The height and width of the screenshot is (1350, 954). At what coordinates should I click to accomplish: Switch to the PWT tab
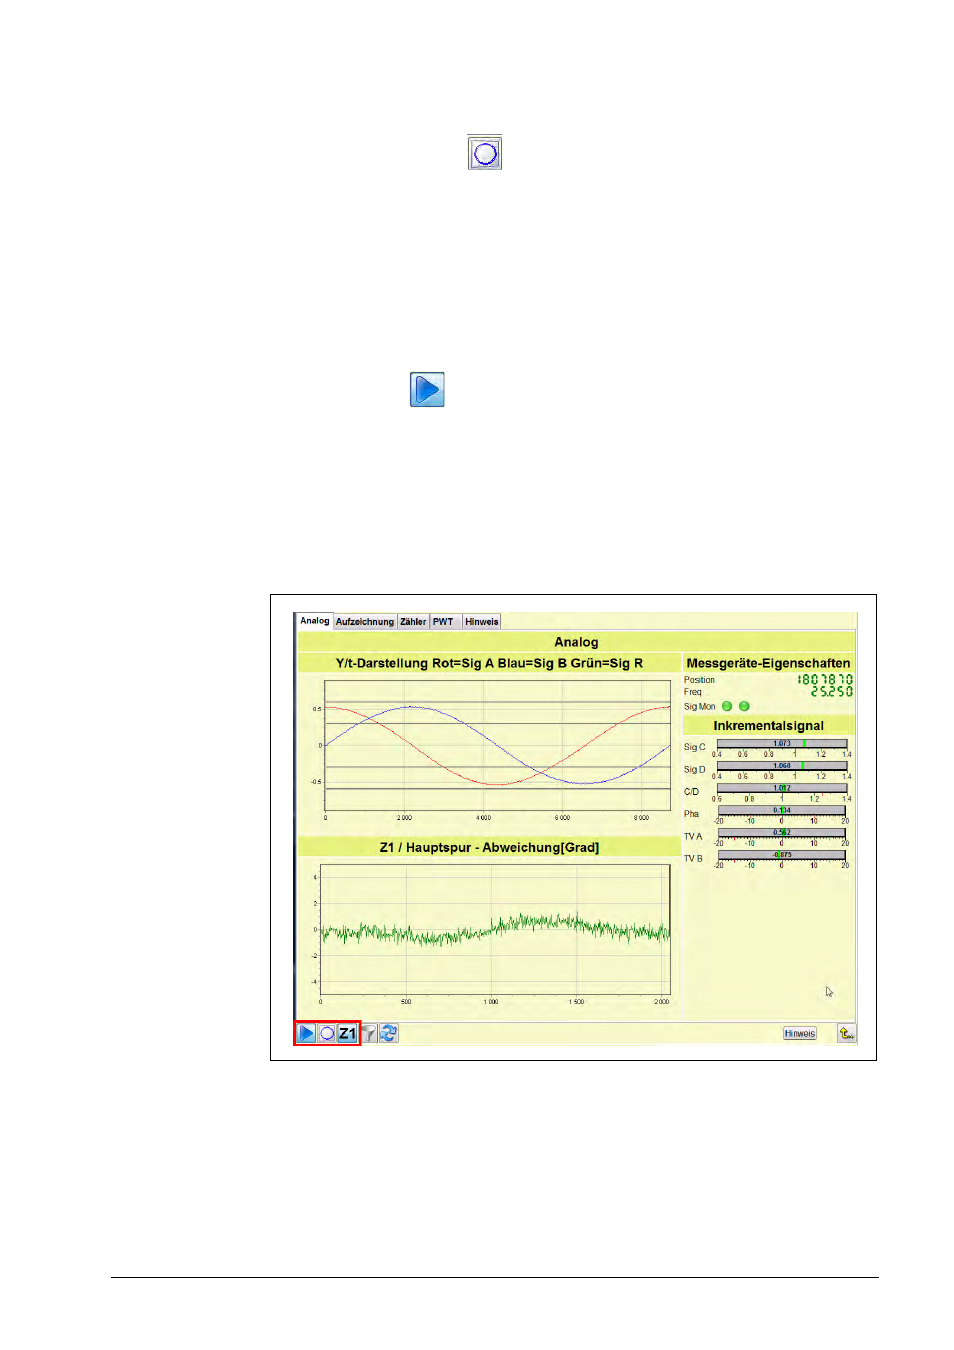(x=443, y=622)
